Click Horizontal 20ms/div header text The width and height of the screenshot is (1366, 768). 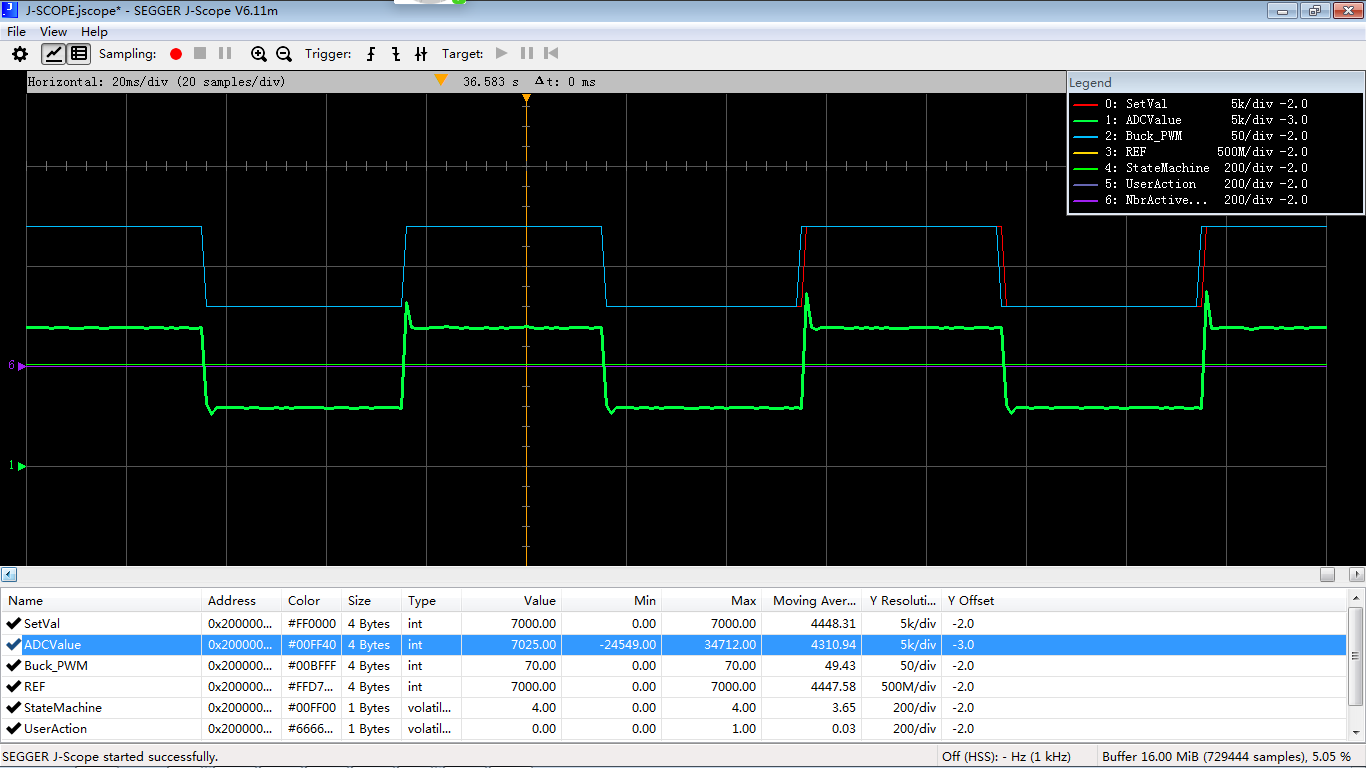[156, 82]
